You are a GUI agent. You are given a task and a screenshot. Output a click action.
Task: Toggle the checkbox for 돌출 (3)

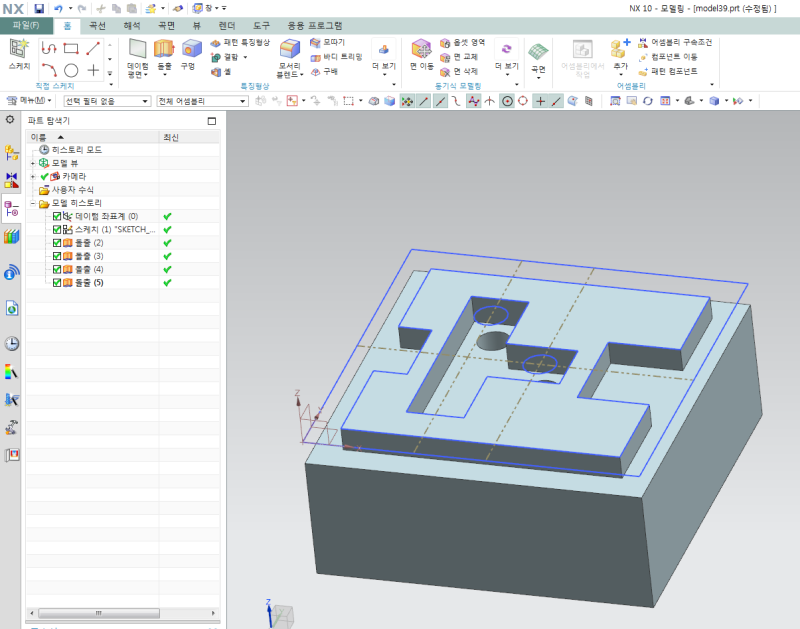[57, 256]
